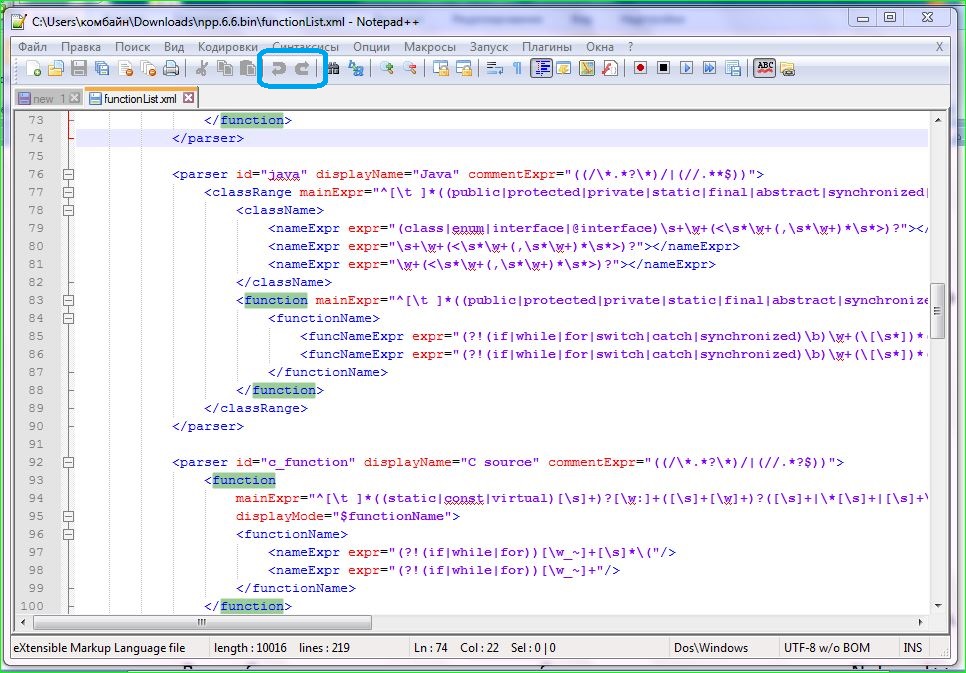Click the 'Ln : 74' status bar entry
966x673 pixels.
pyautogui.click(x=431, y=648)
